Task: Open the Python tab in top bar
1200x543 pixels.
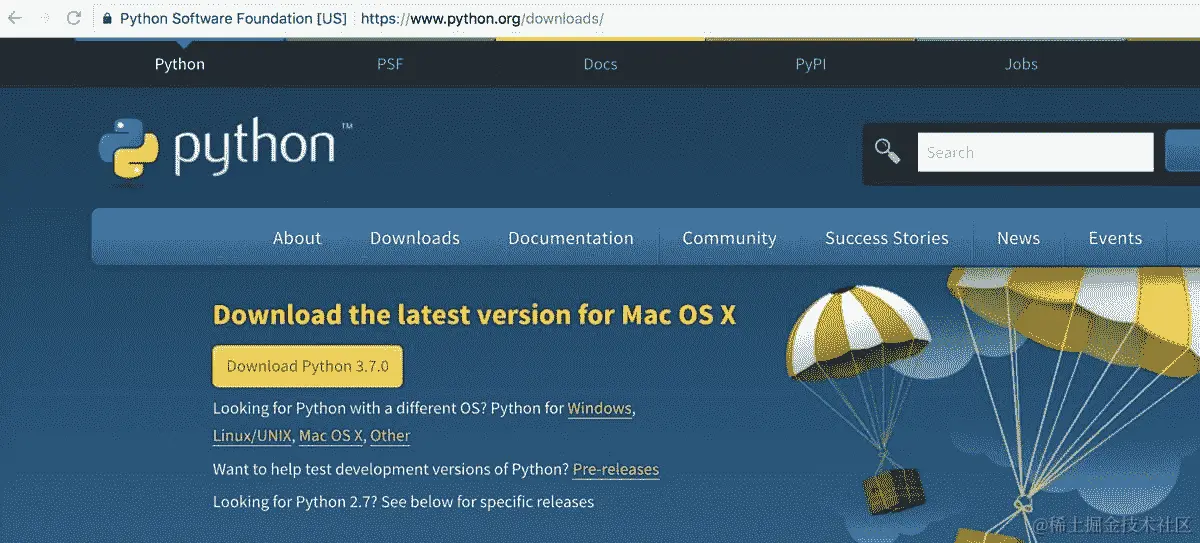Action: [x=180, y=64]
